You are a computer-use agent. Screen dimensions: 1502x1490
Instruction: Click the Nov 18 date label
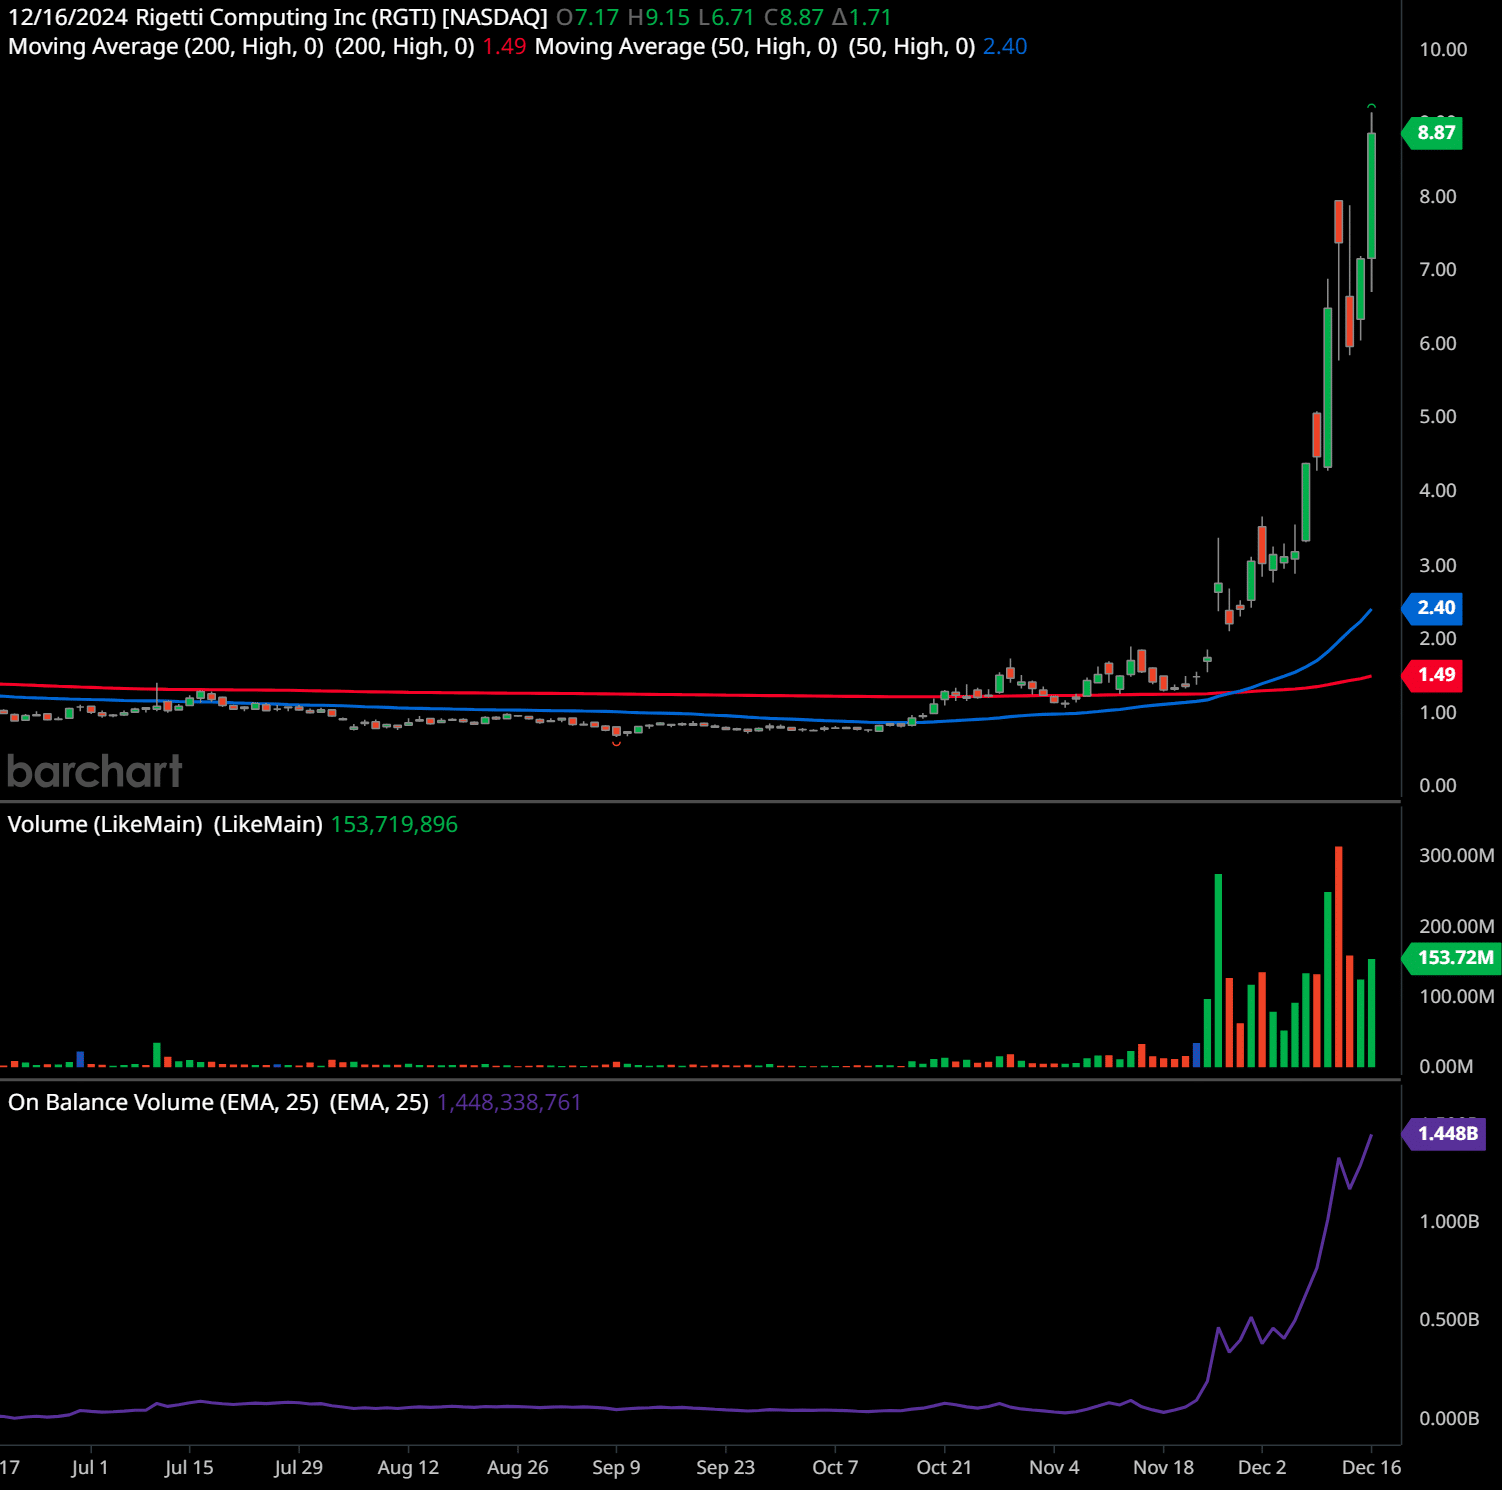pos(1163,1467)
